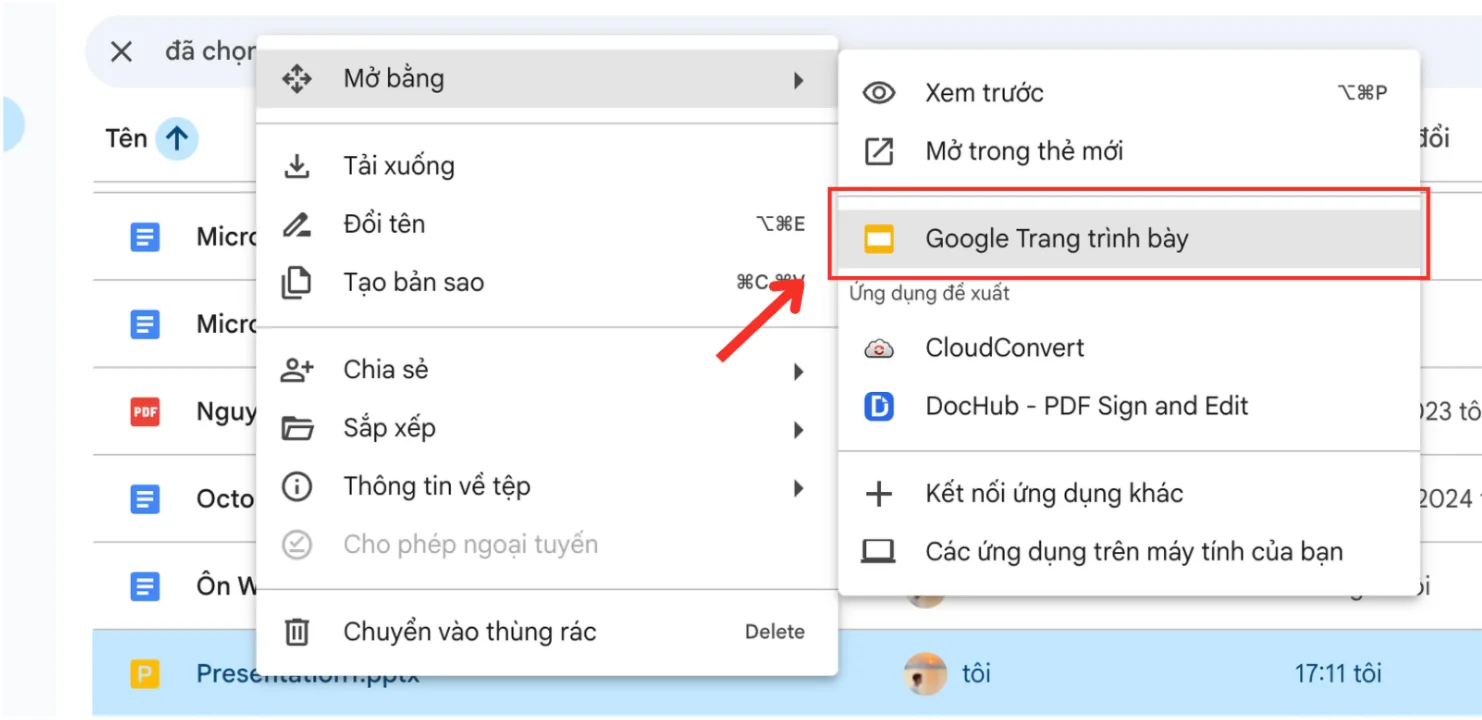
Task: Select the PDF icon in the Nguy row
Action: click(x=145, y=412)
